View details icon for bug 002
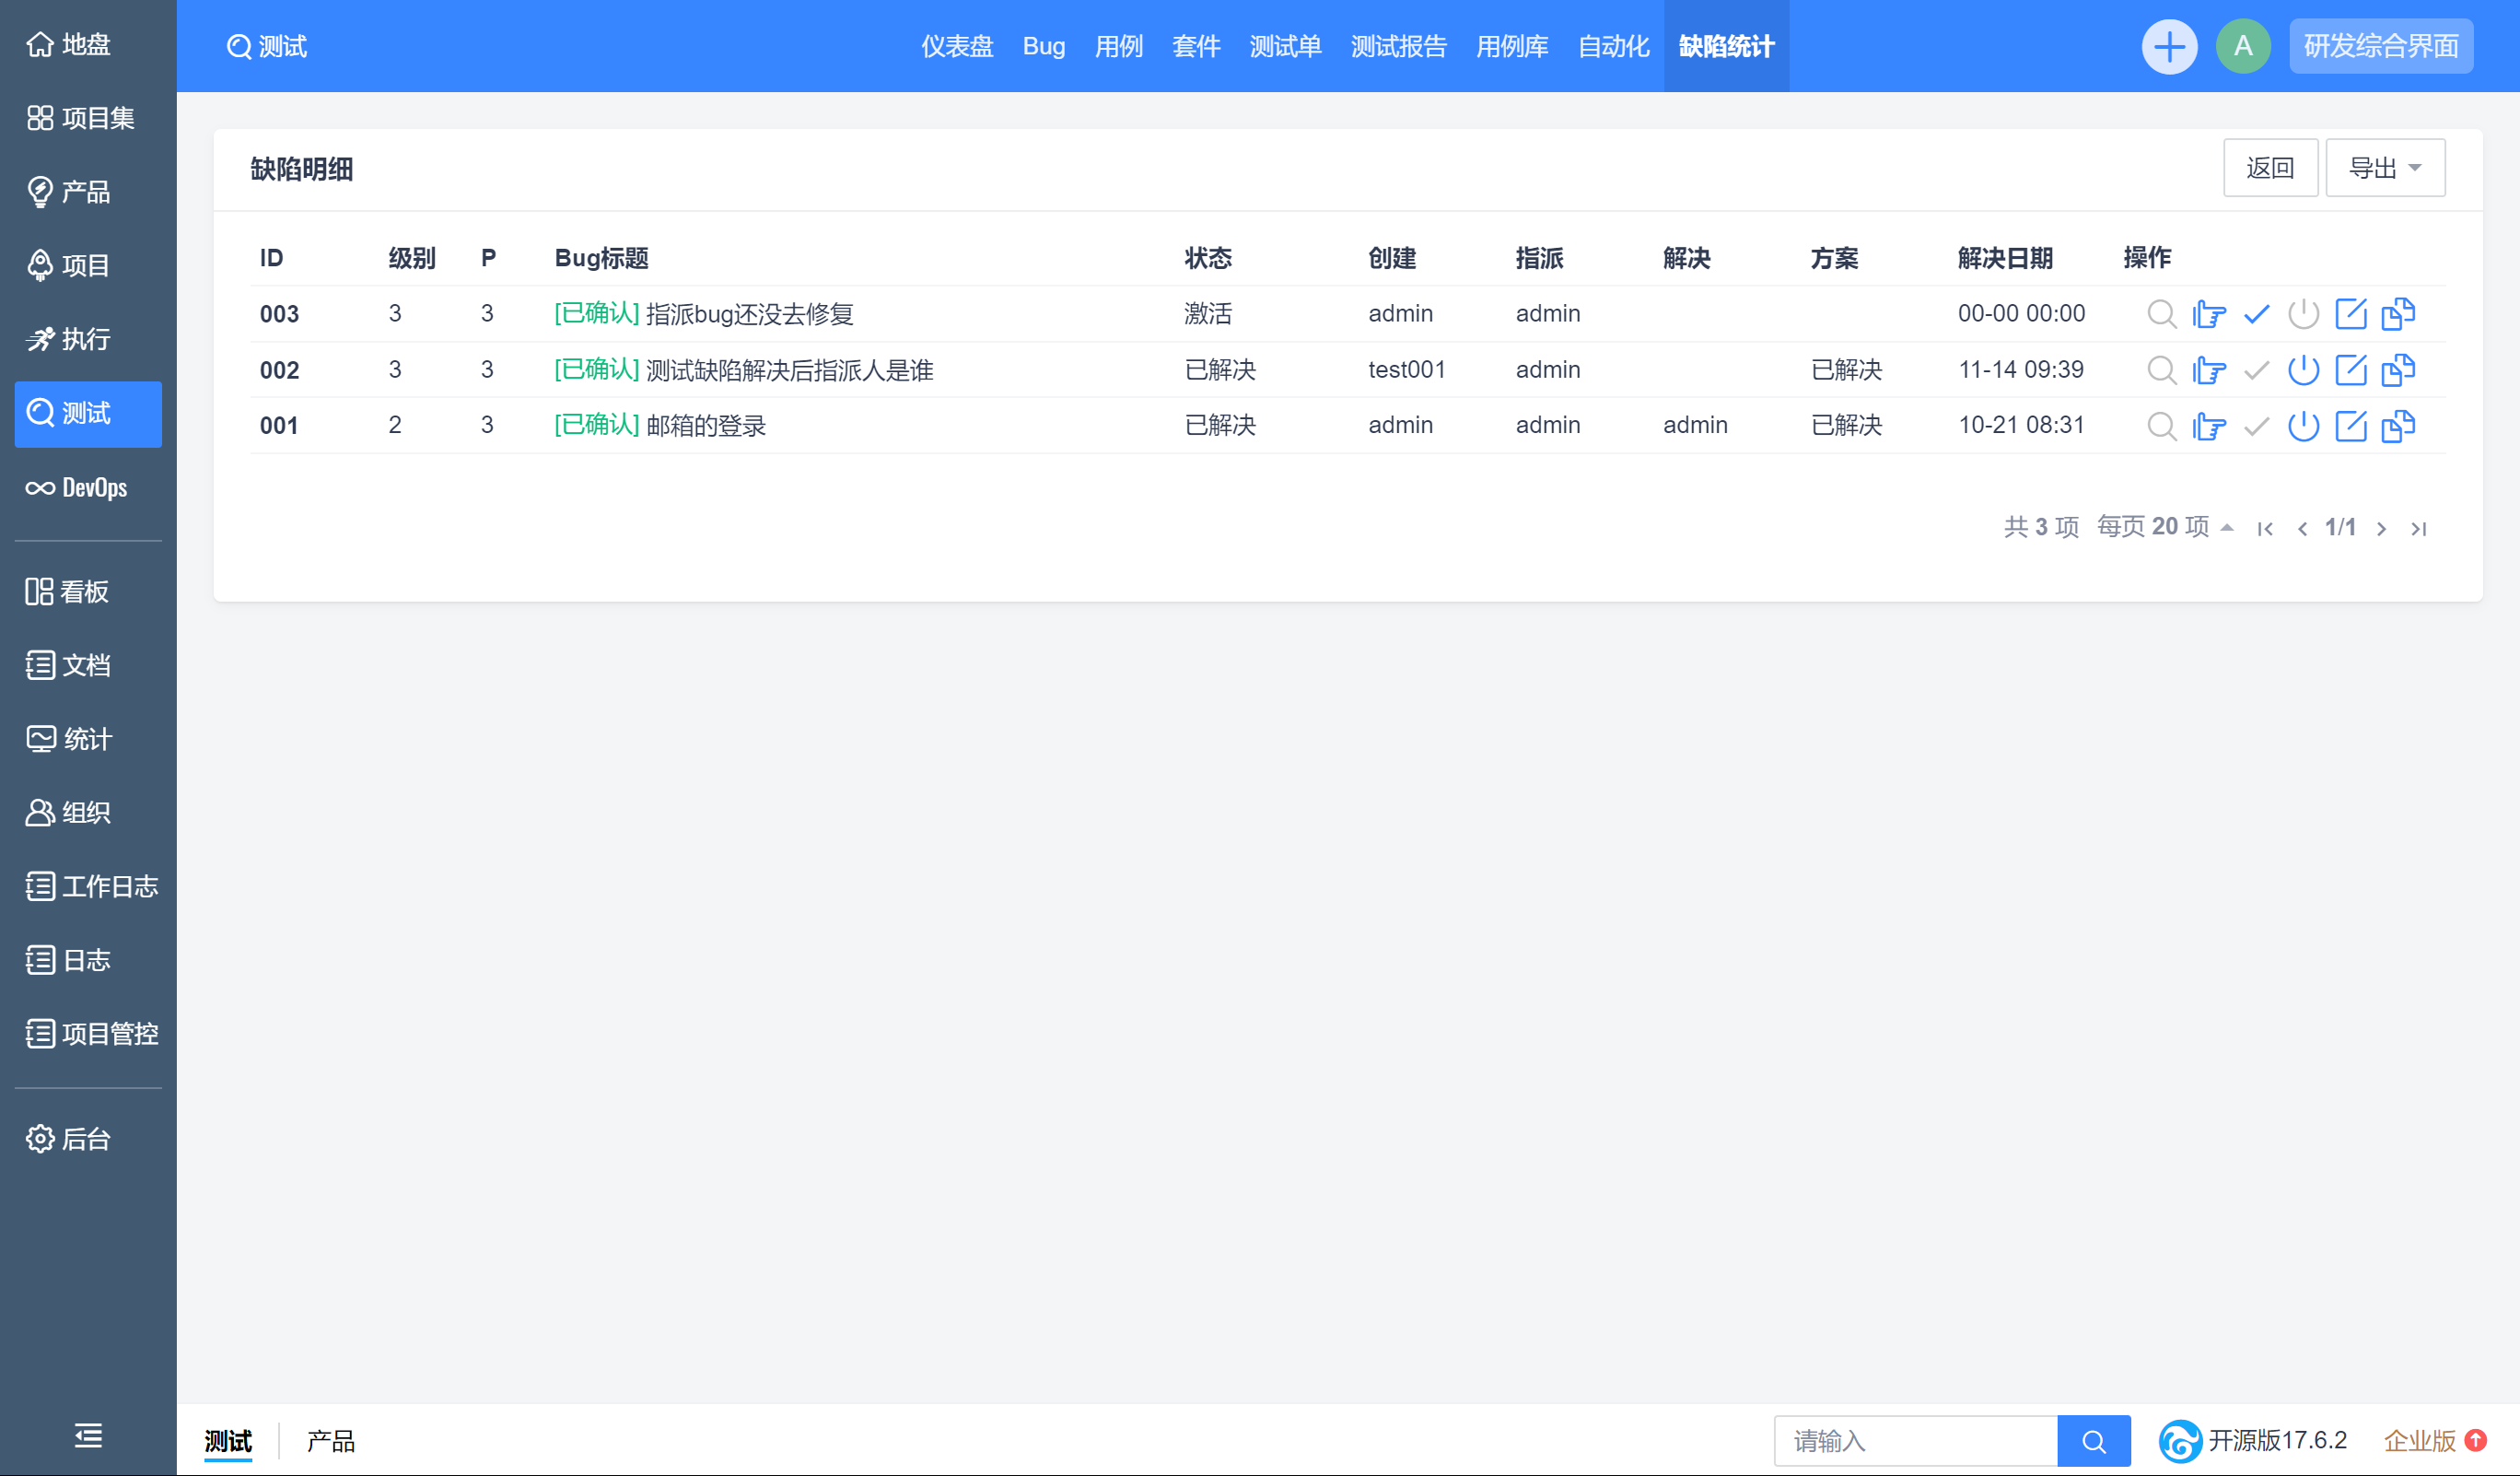 (x=2161, y=370)
